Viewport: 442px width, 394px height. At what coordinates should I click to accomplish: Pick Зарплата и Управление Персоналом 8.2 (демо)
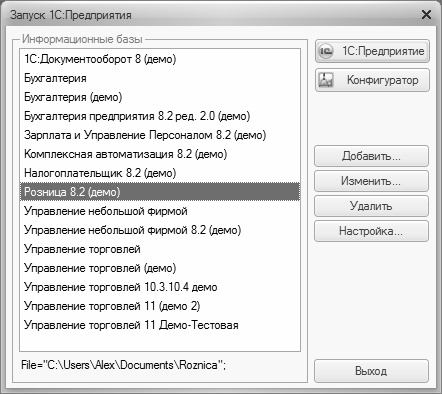(160, 135)
